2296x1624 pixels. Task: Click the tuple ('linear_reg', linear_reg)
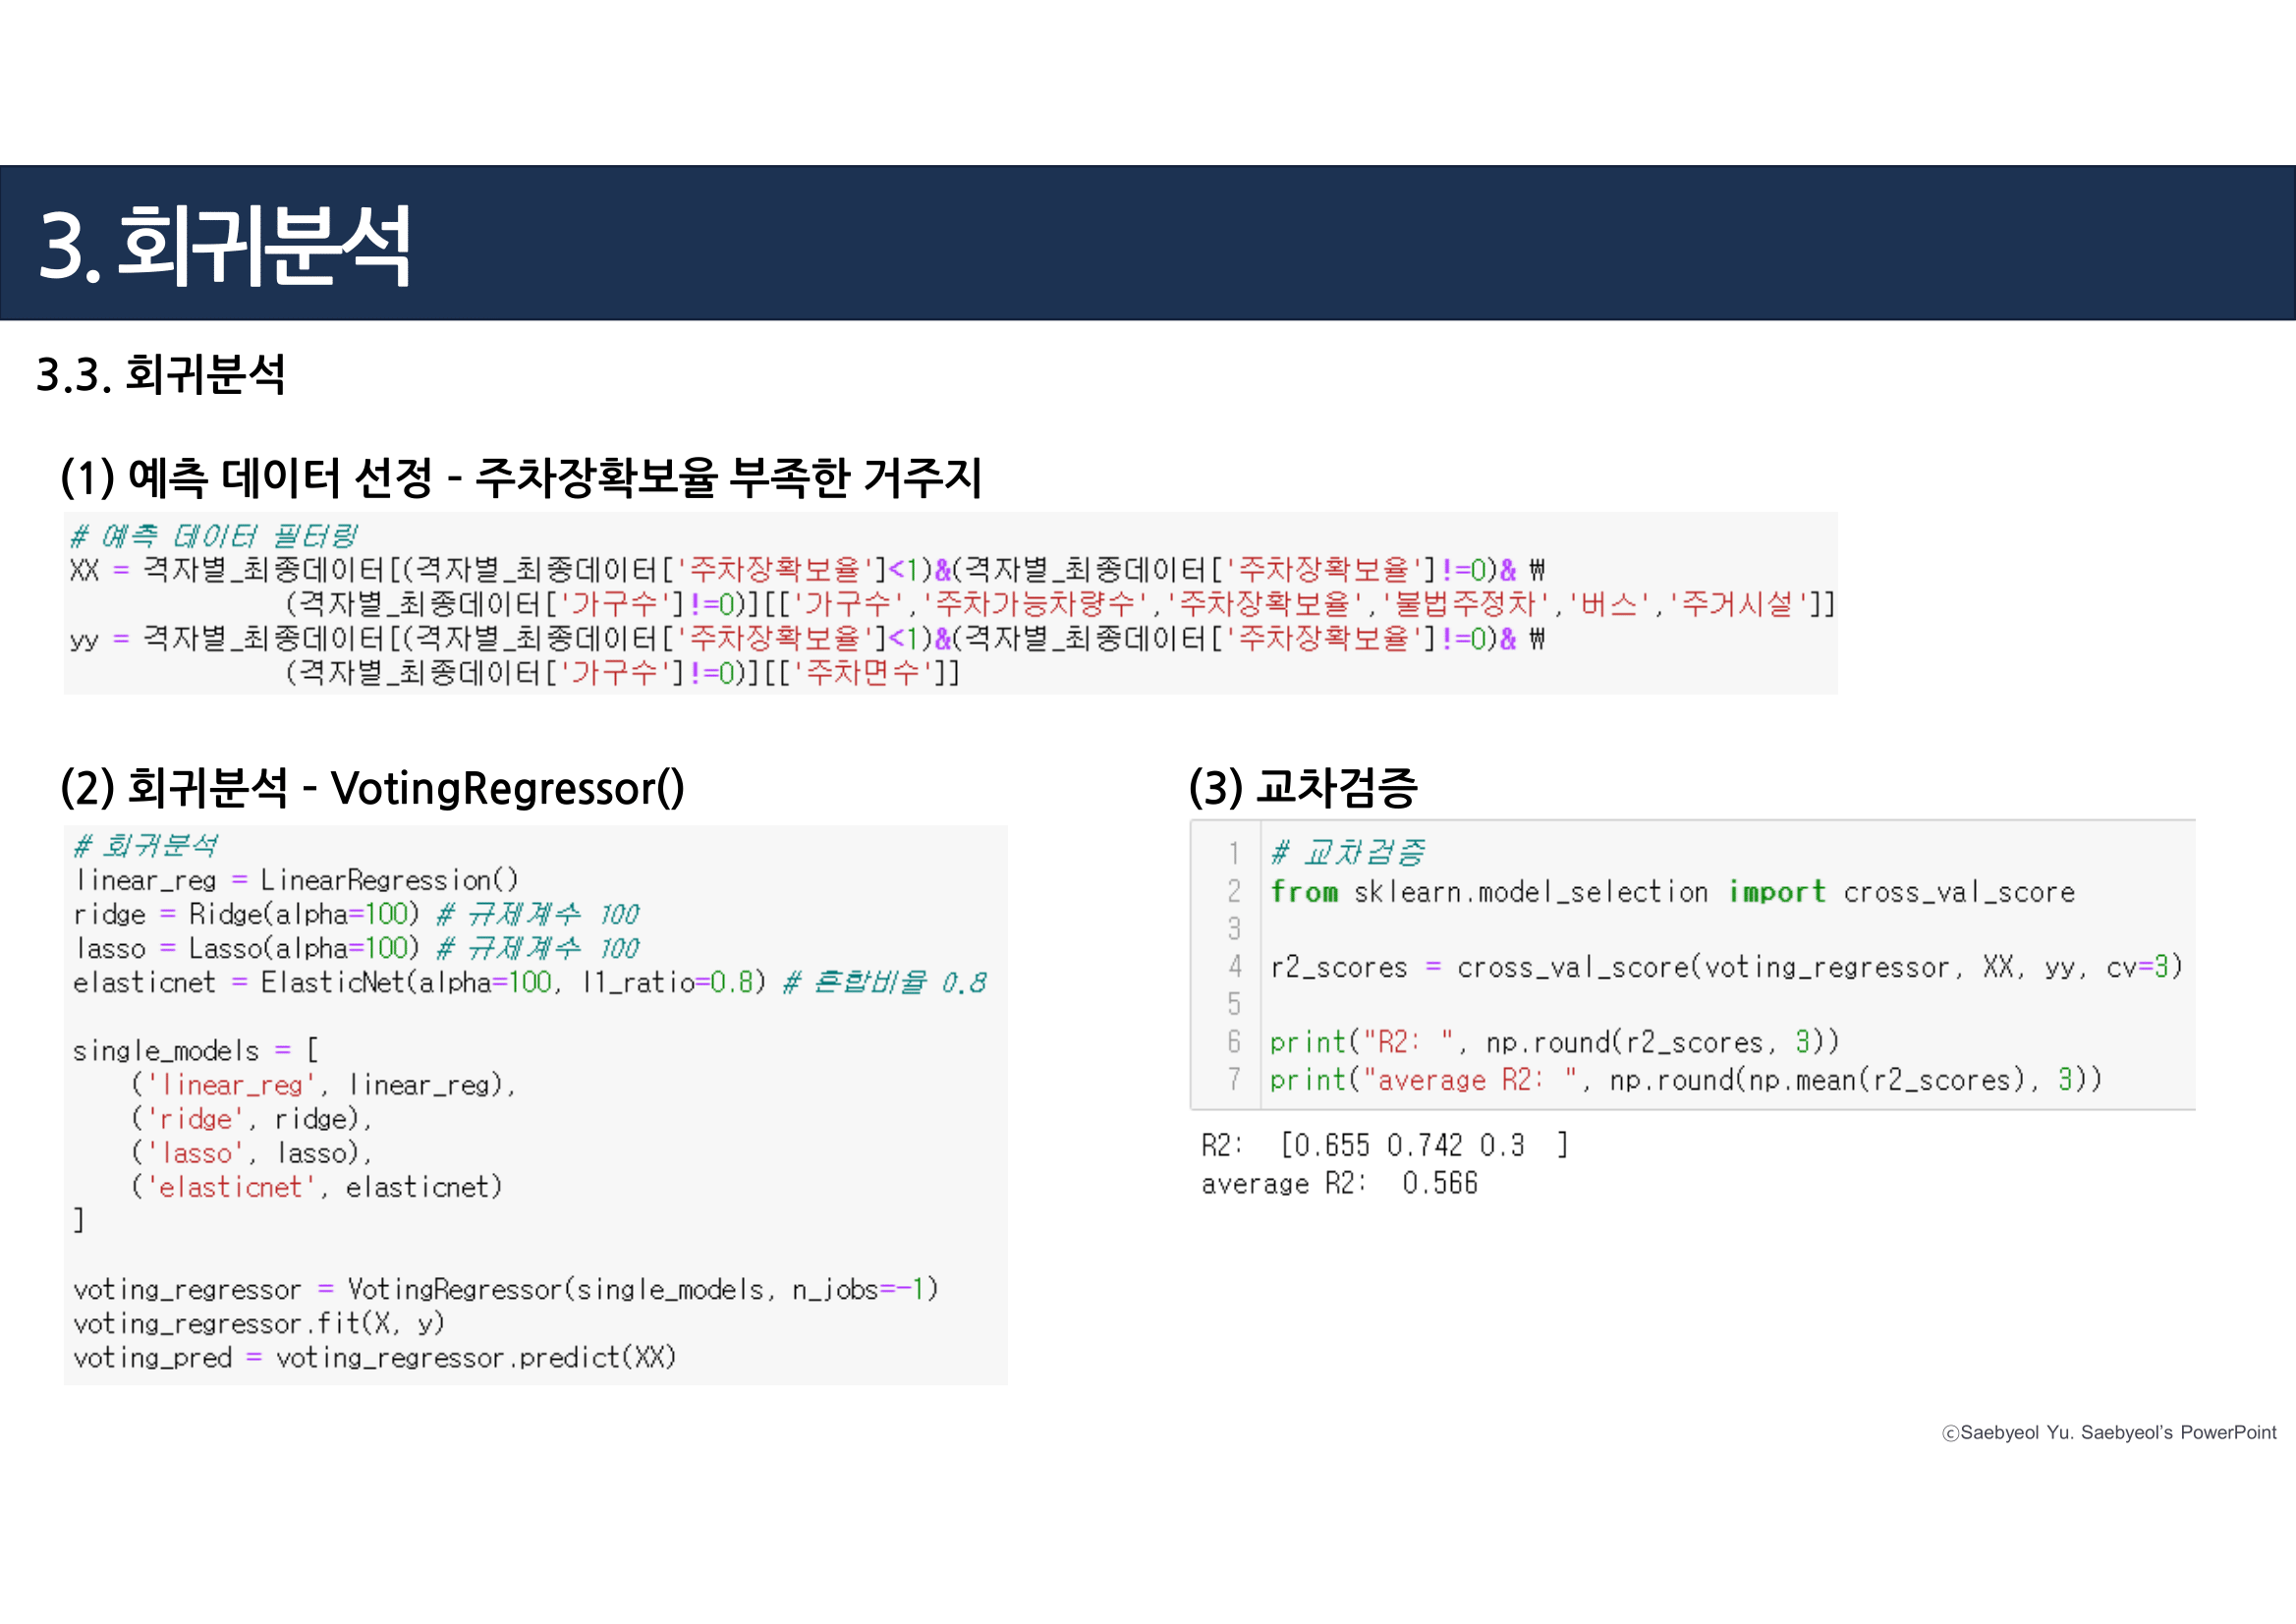tap(324, 1085)
